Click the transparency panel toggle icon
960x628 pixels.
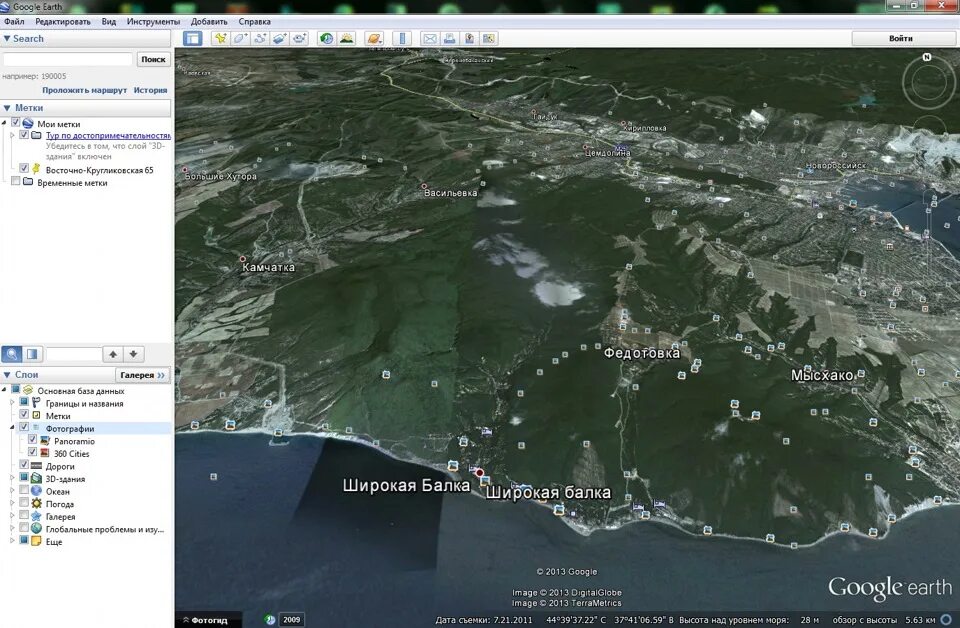tap(32, 354)
